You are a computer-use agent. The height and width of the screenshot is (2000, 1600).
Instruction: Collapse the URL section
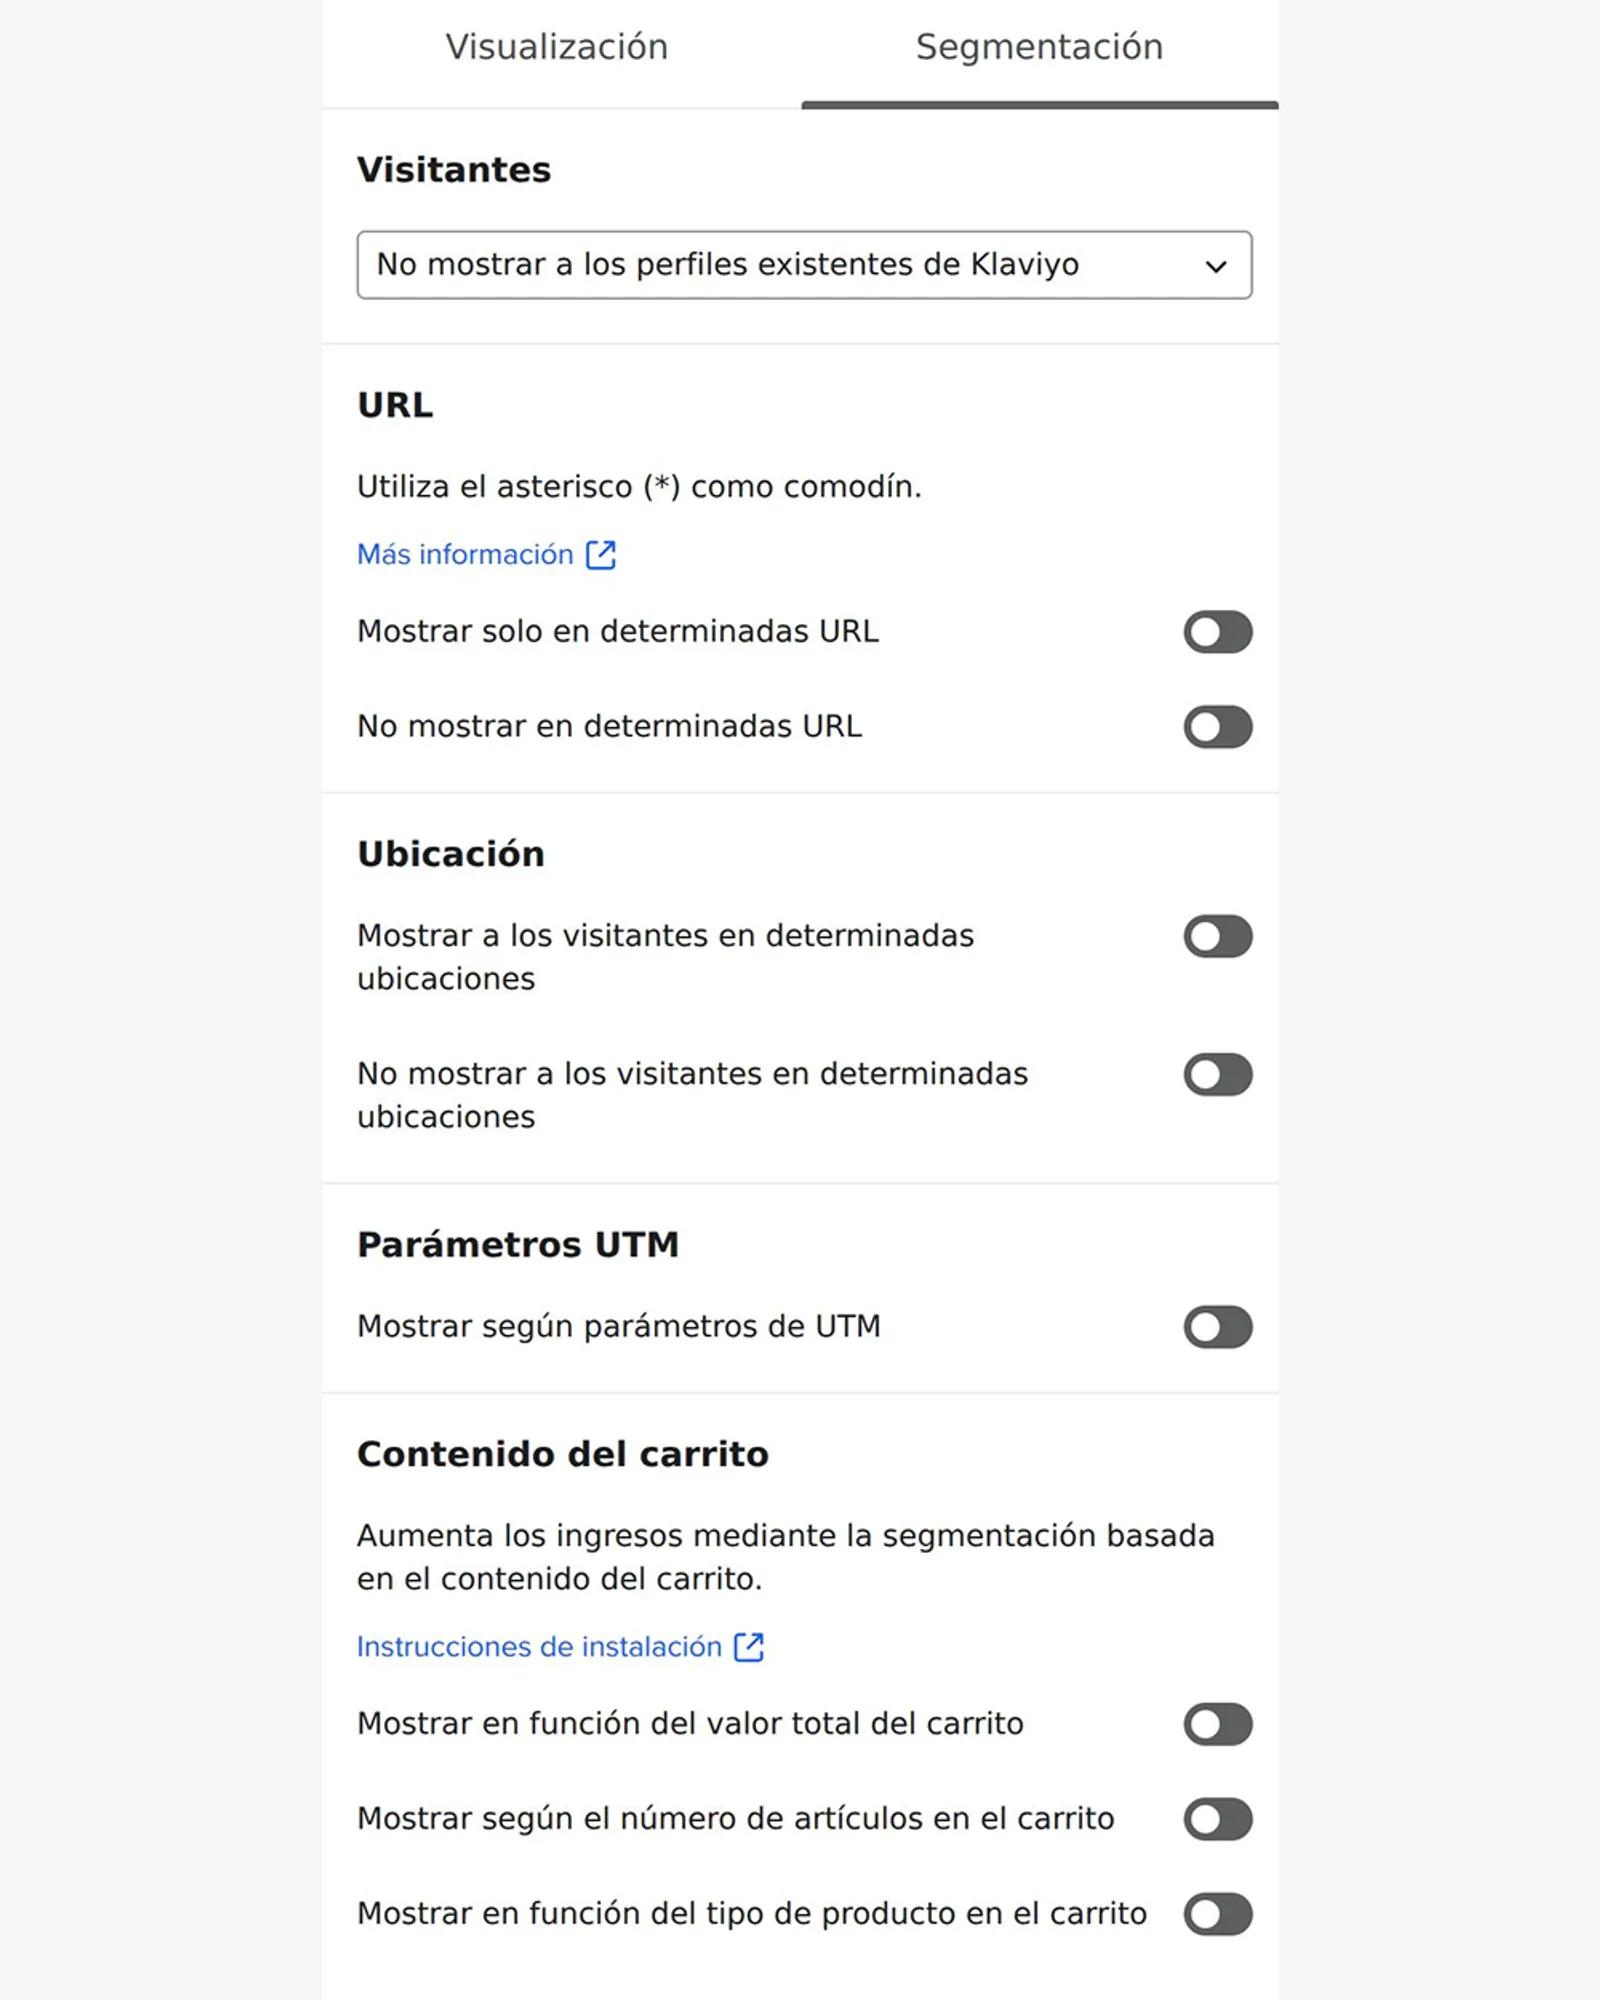coord(395,405)
